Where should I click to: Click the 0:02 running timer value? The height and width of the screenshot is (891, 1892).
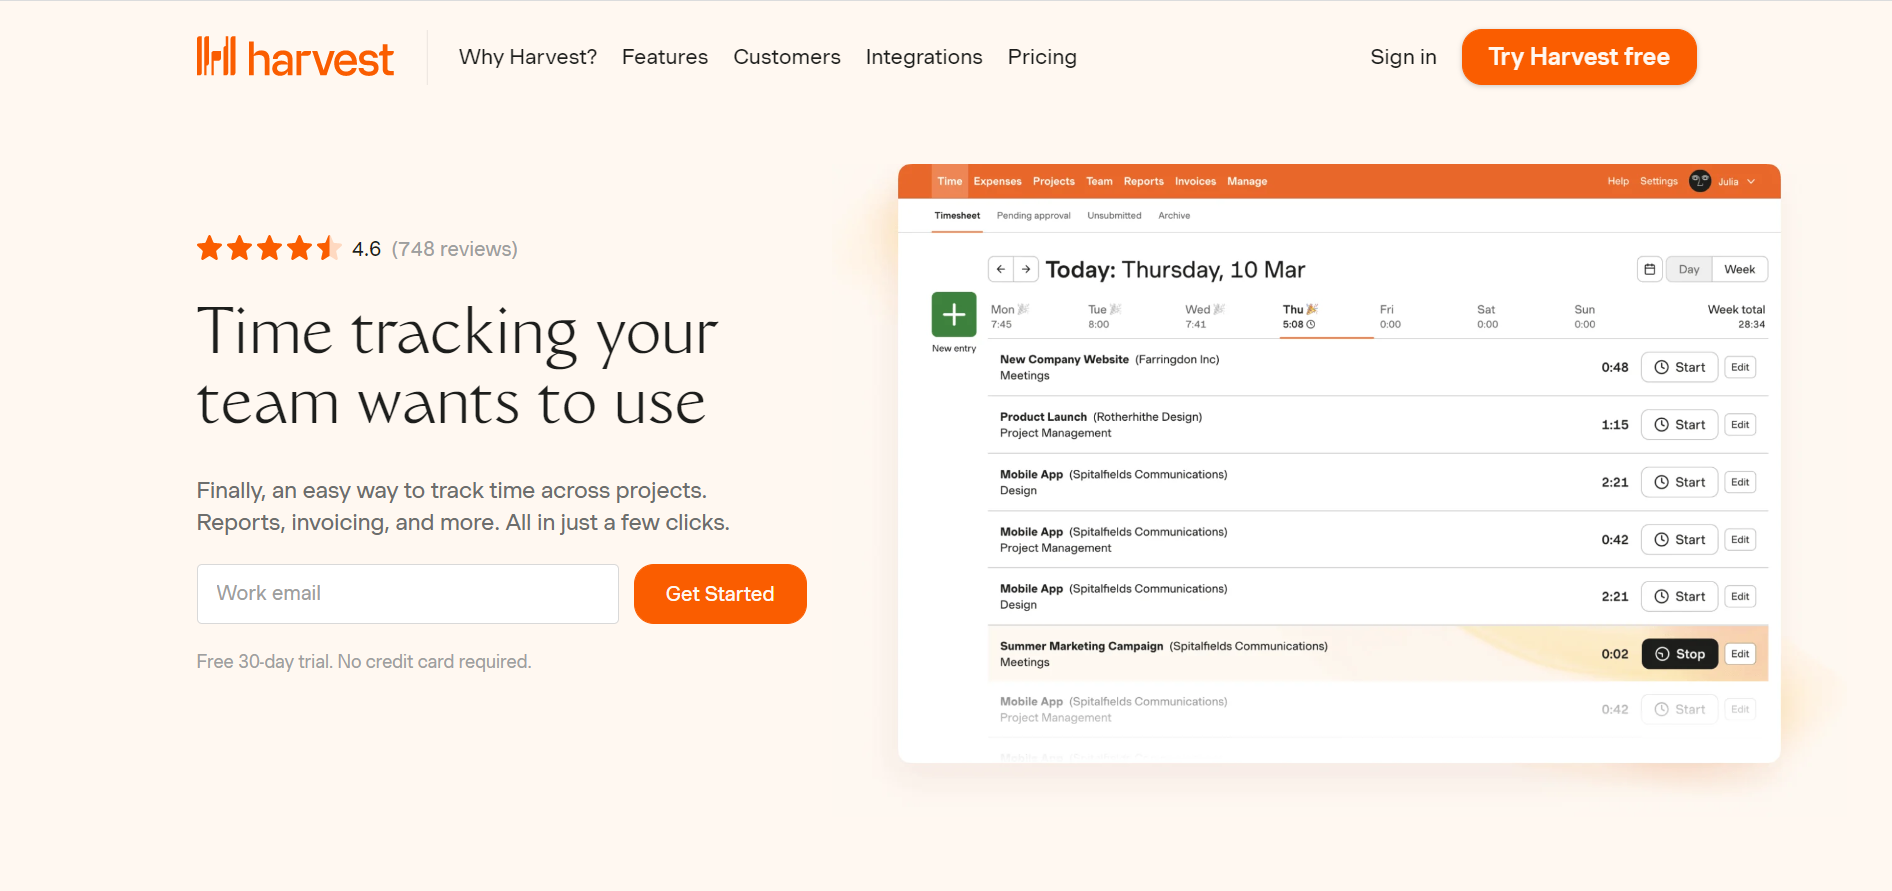[x=1614, y=654]
